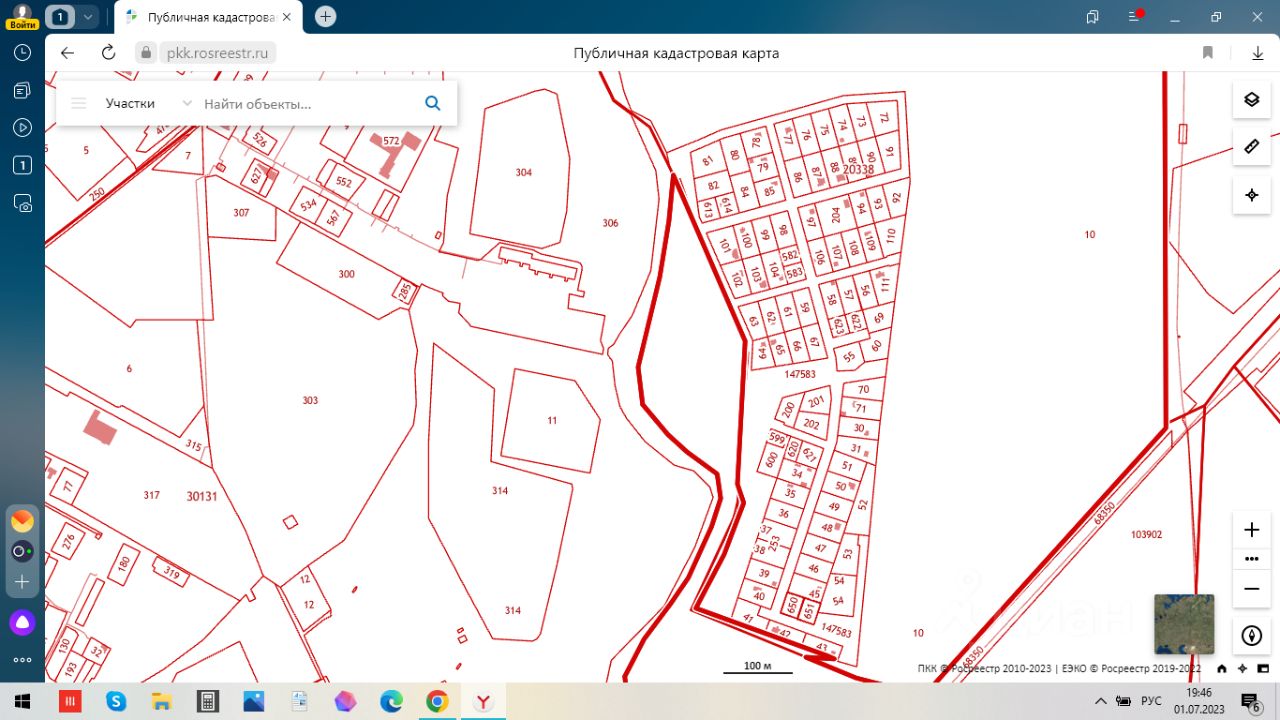This screenshot has width=1280, height=720.
Task: Open the Windows Start menu
Action: pyautogui.click(x=22, y=702)
